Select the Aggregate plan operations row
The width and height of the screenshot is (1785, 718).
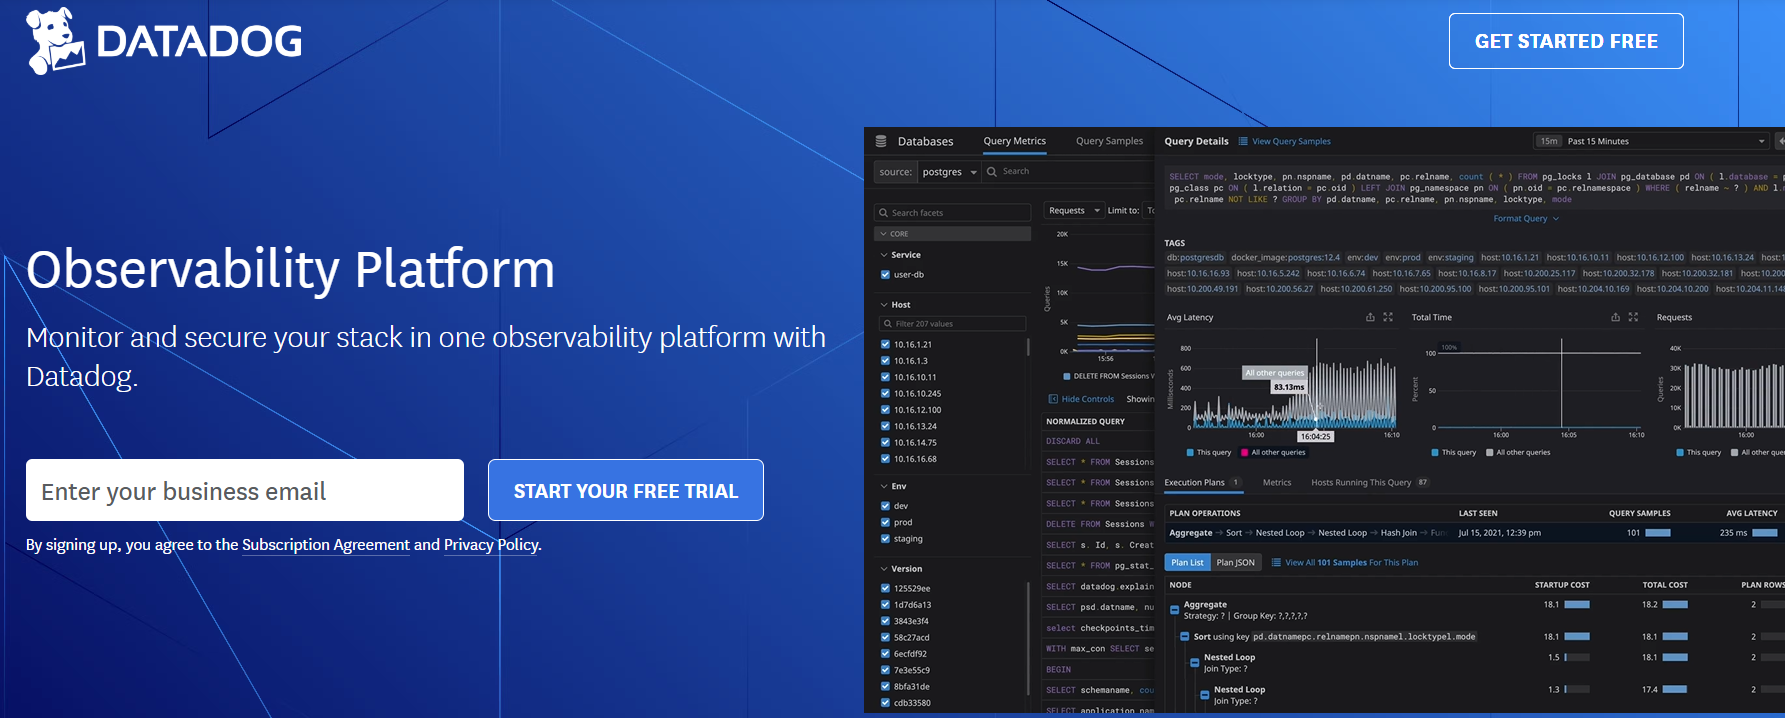click(x=1474, y=533)
